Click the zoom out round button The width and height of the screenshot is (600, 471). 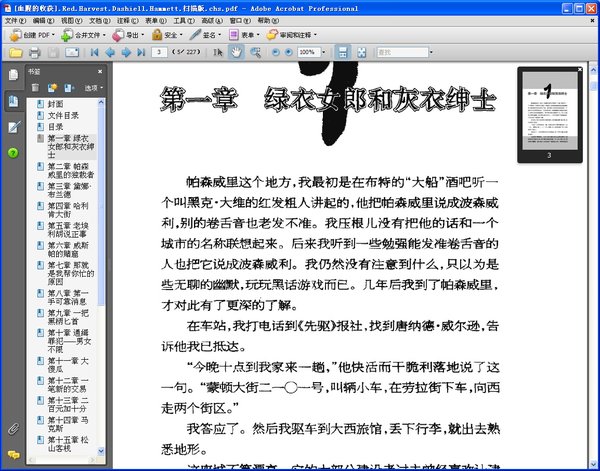coord(276,52)
